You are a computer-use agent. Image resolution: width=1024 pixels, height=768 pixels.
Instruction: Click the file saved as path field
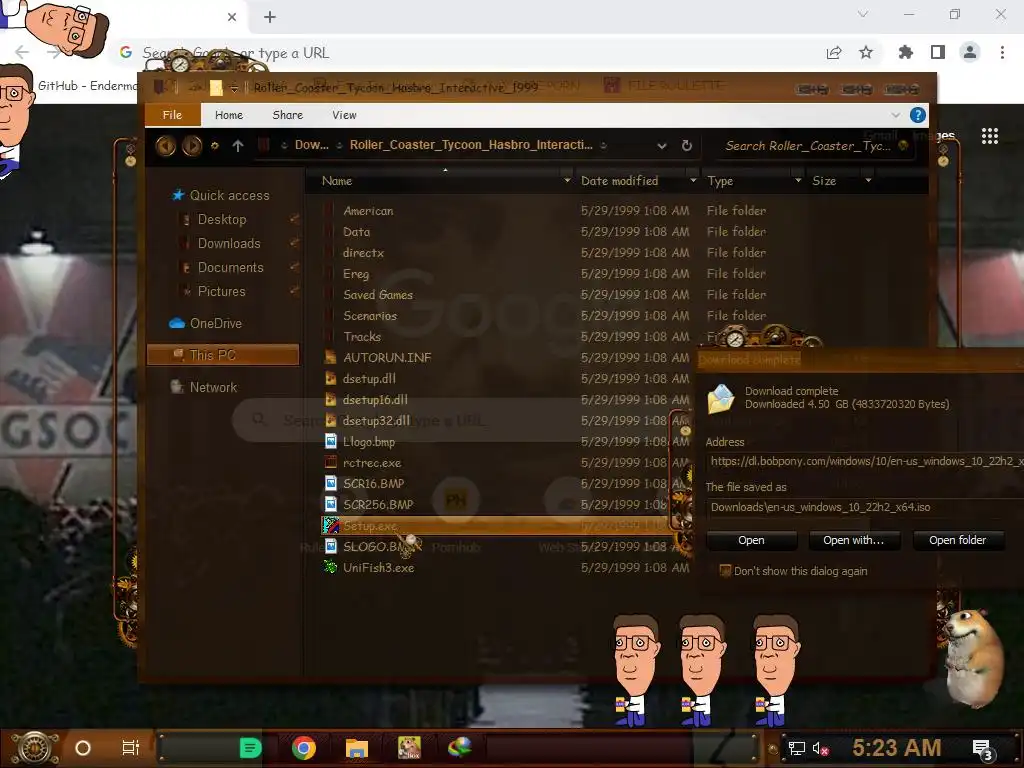[x=865, y=507]
